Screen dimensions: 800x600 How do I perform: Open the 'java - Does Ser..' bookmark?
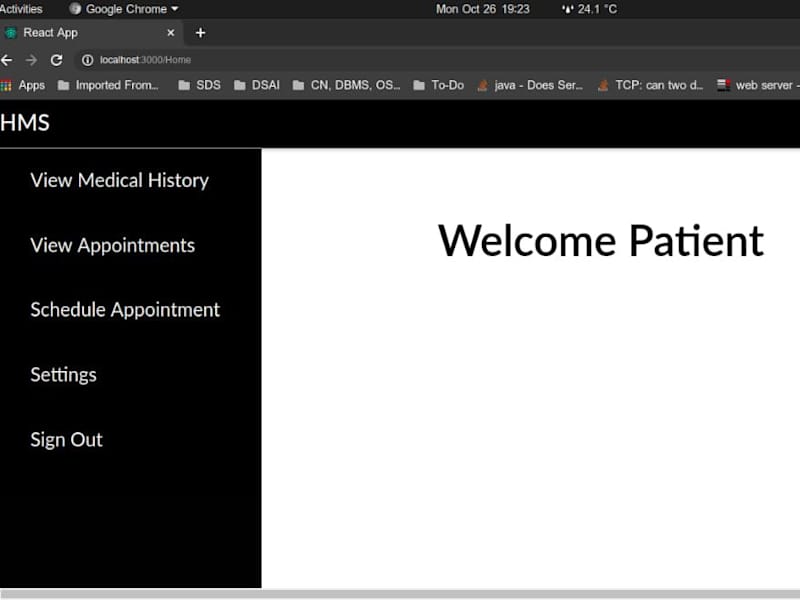point(530,85)
